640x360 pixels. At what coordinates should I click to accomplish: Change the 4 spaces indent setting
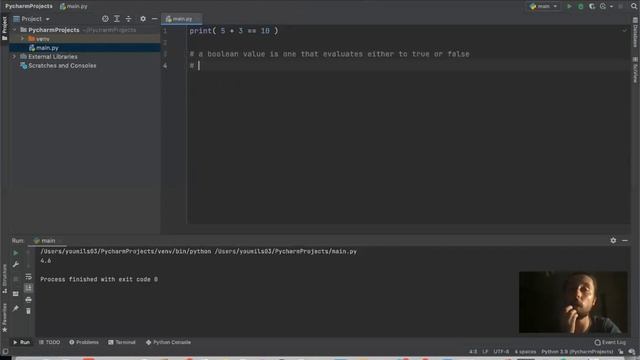point(525,352)
